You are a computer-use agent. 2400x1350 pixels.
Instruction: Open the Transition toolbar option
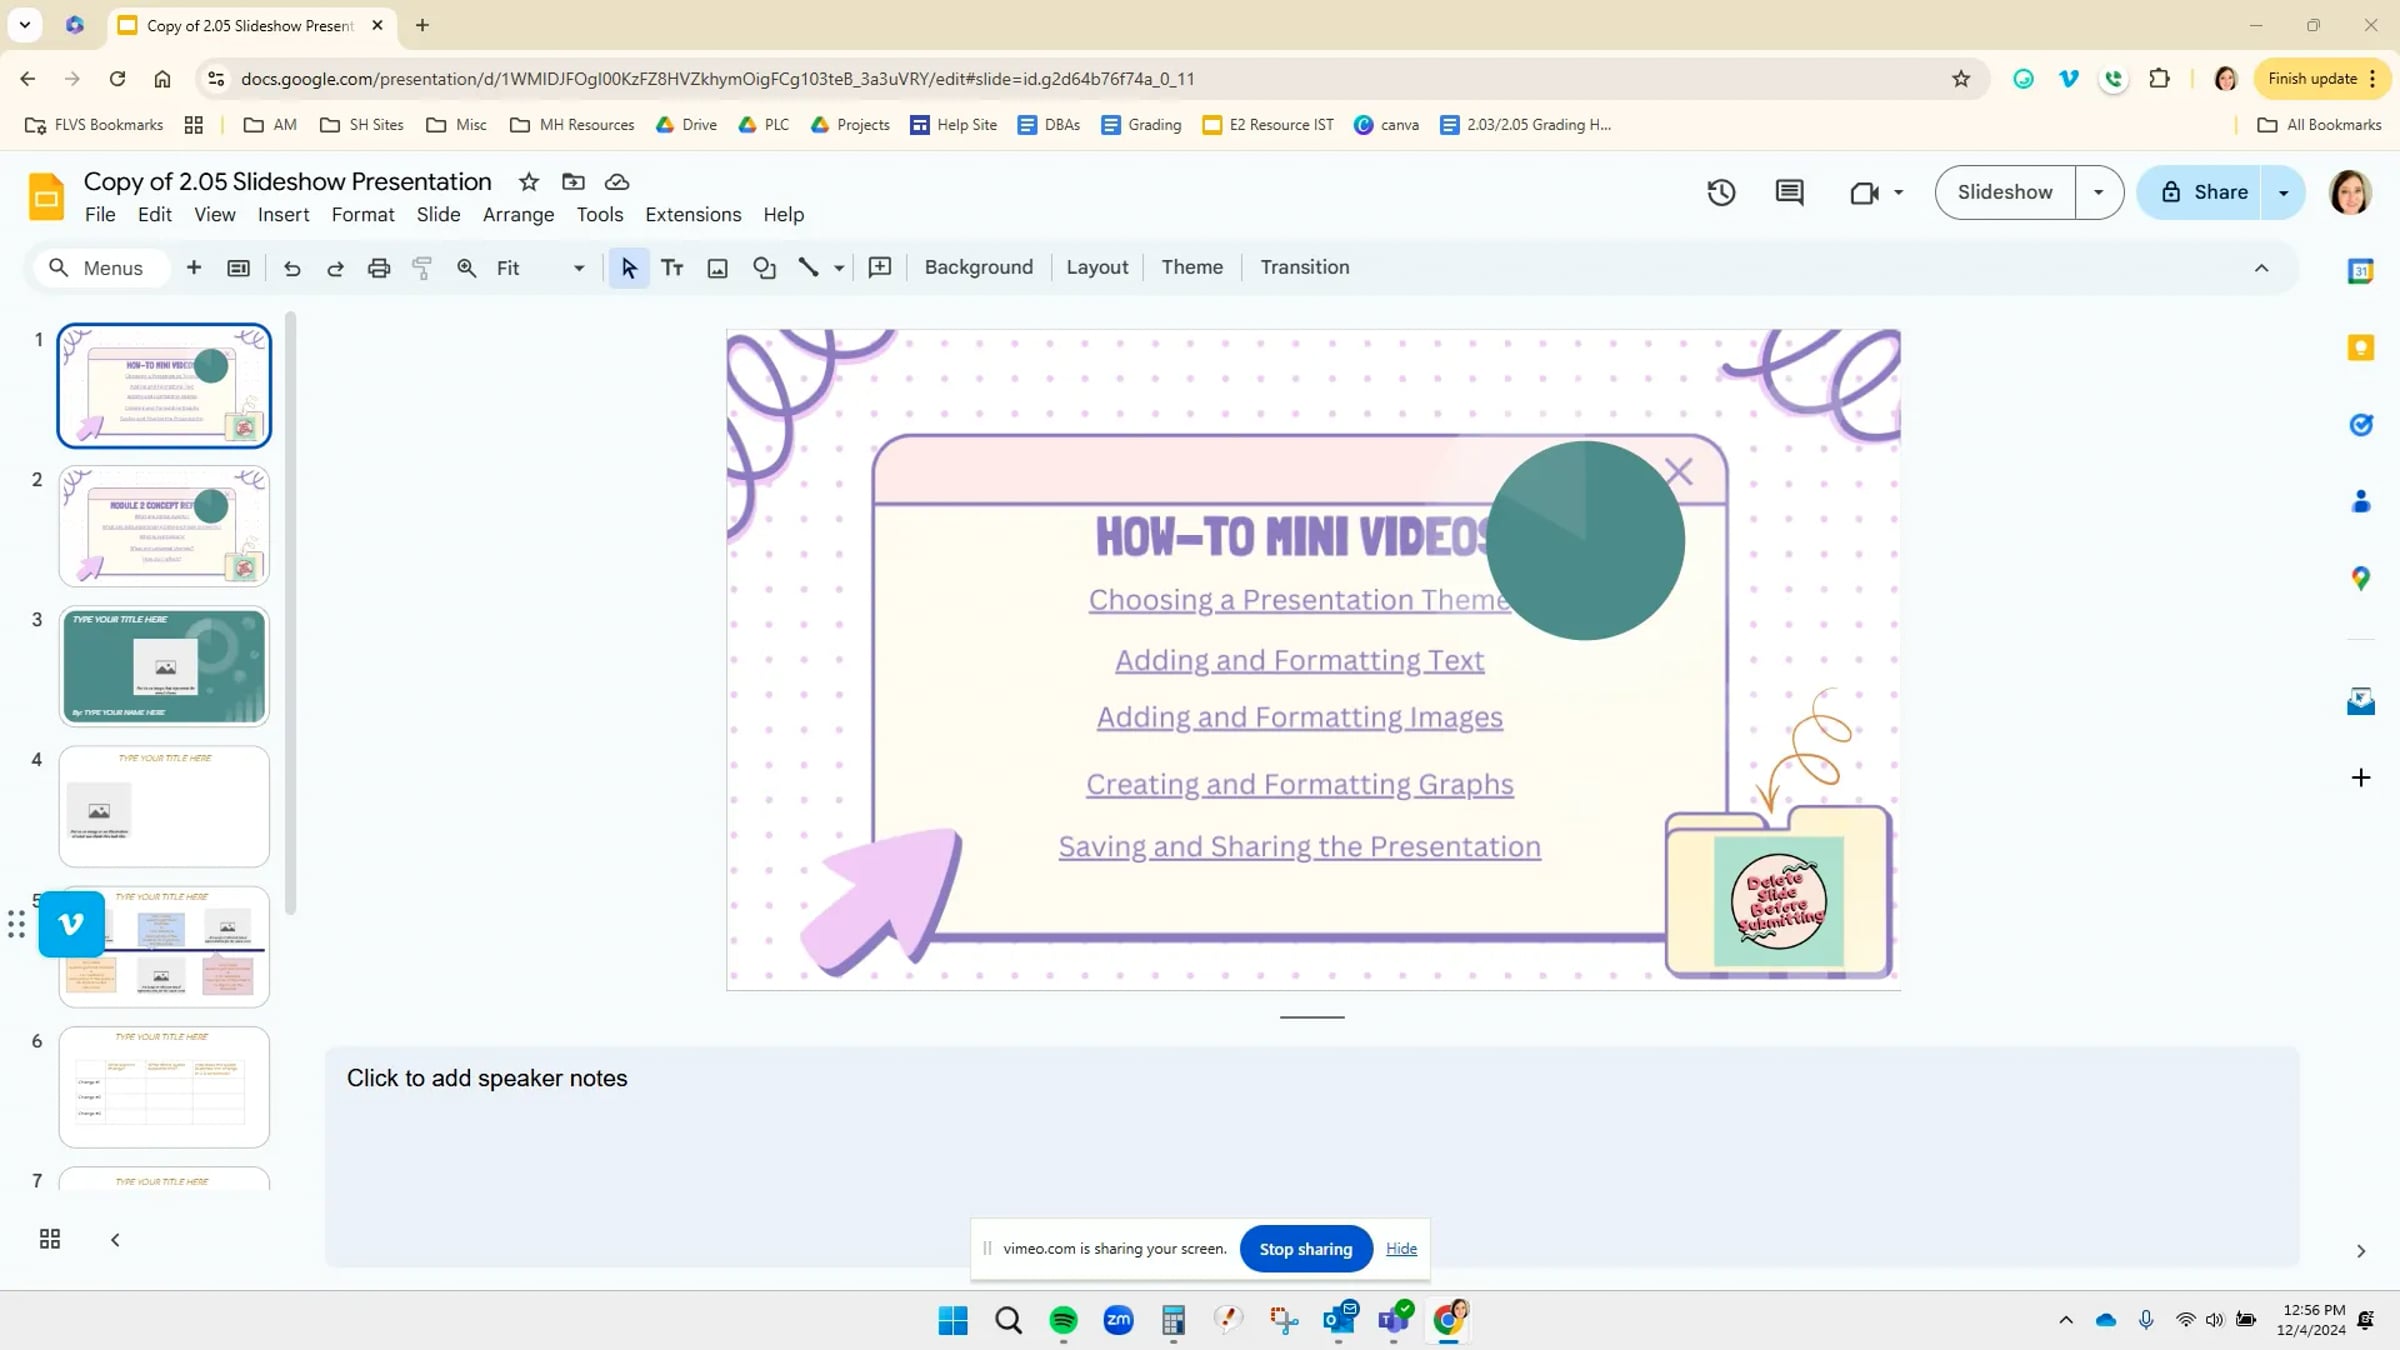coord(1304,267)
